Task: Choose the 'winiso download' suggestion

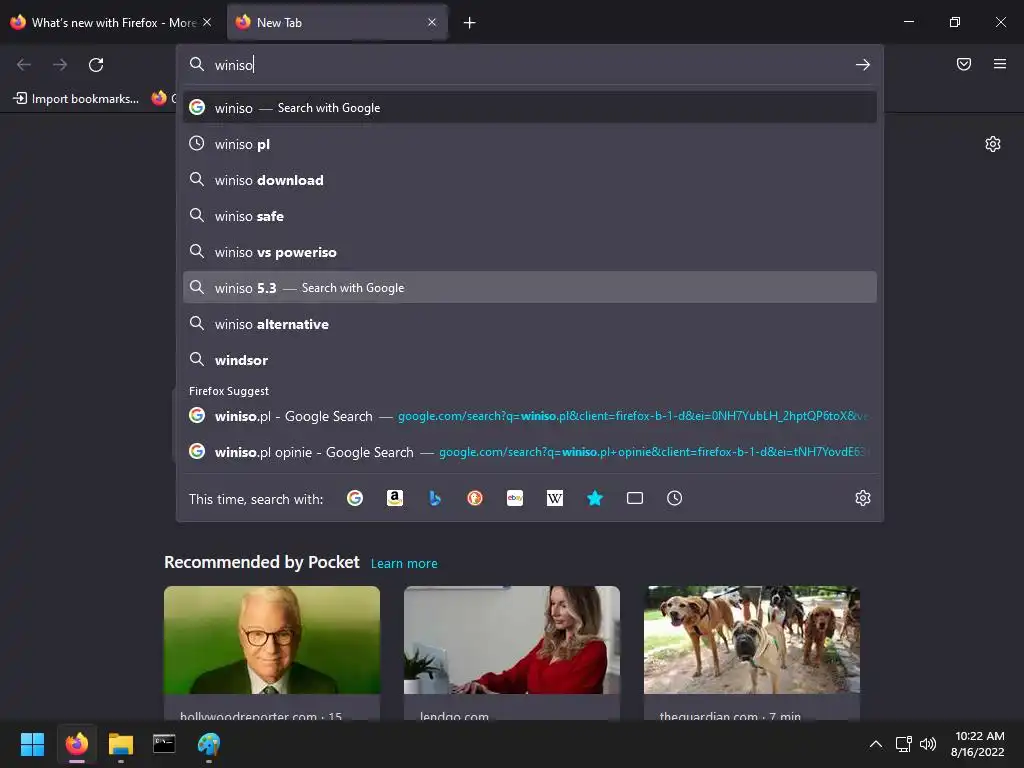Action: coord(530,180)
